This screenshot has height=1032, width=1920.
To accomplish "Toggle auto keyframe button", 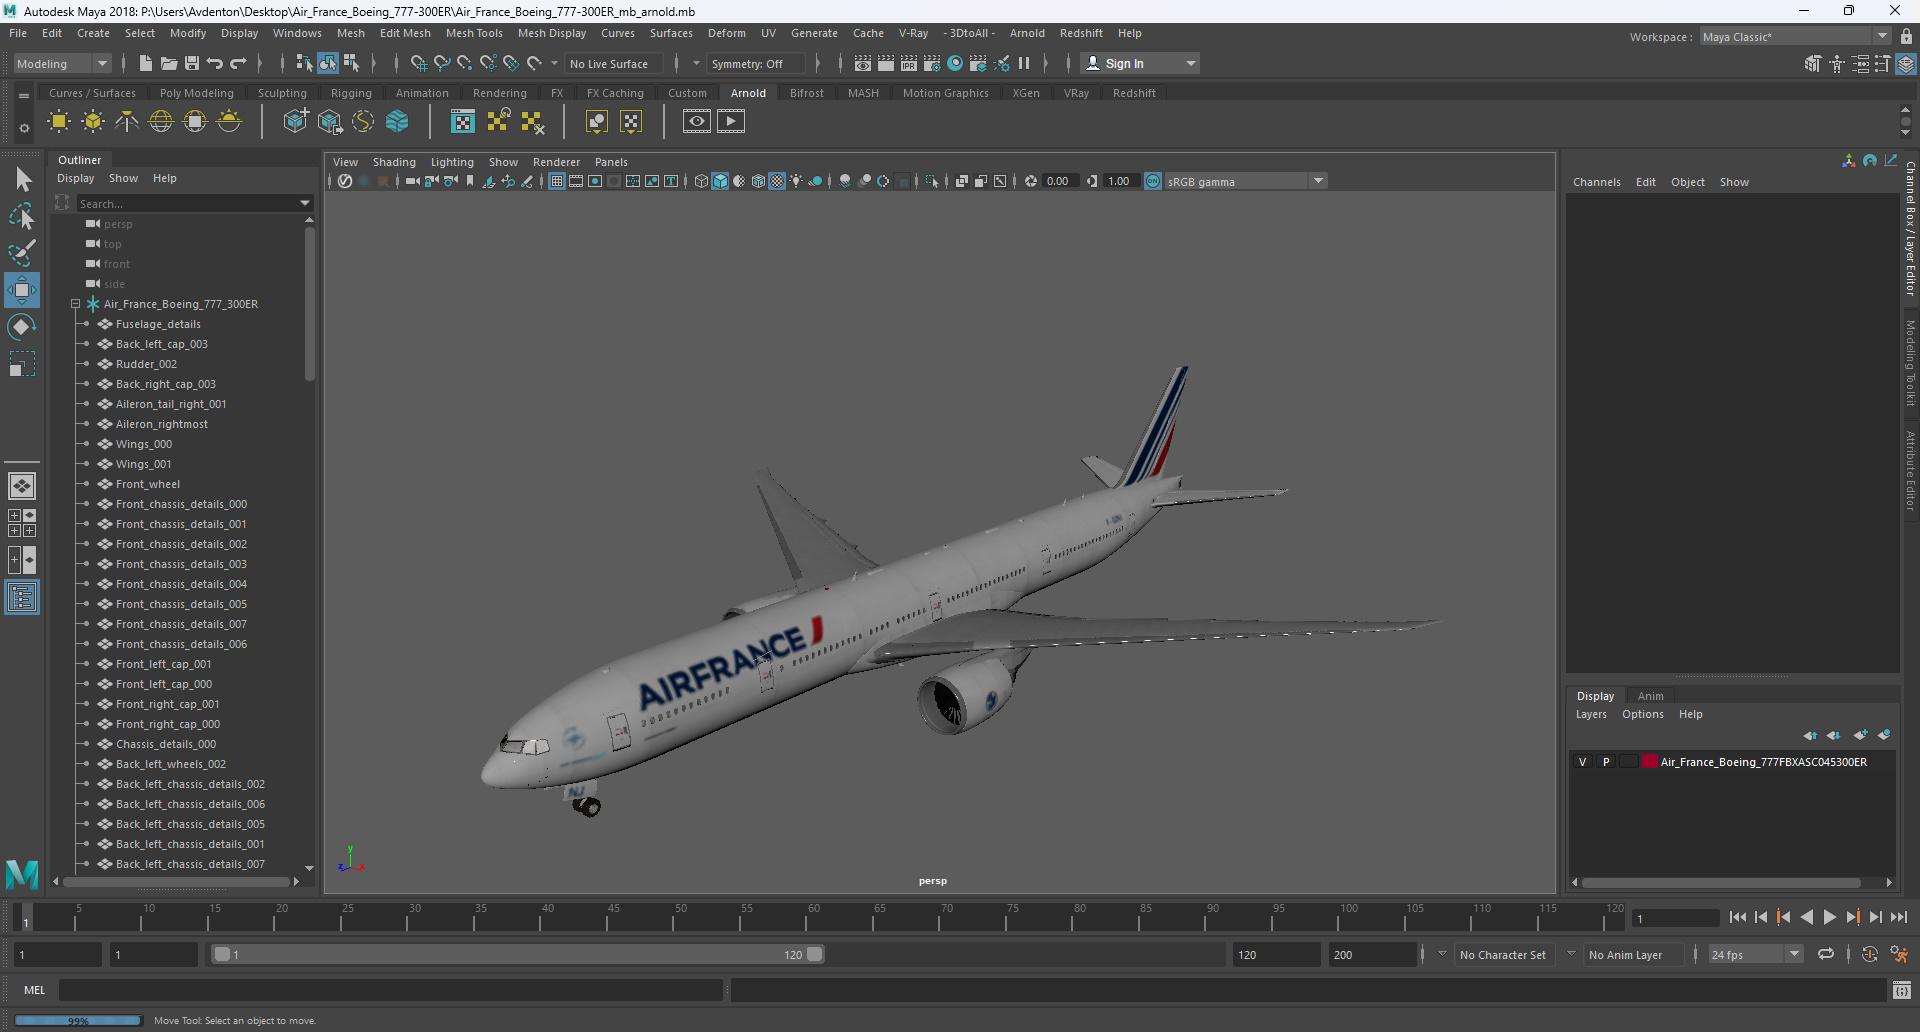I will (x=1869, y=954).
